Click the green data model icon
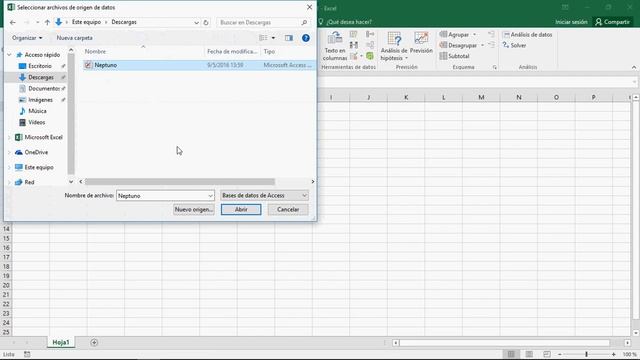Screen dimensions: 640x360 pyautogui.click(x=370, y=56)
